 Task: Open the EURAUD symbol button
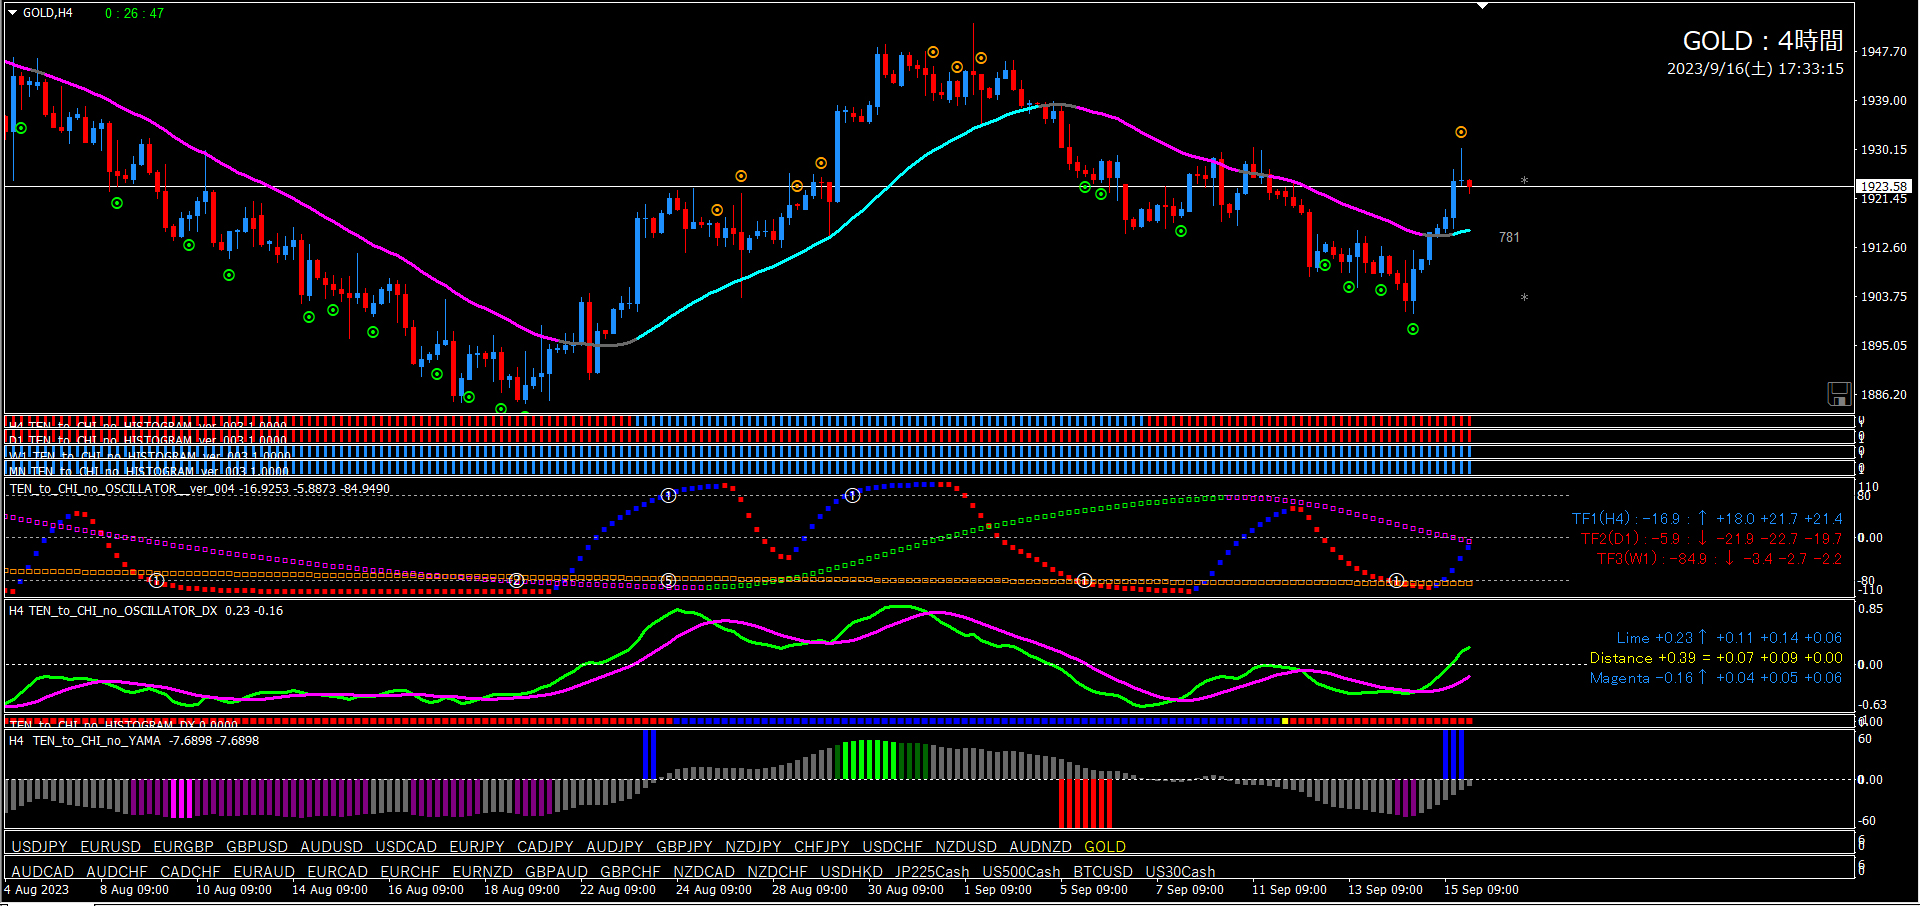pos(264,872)
